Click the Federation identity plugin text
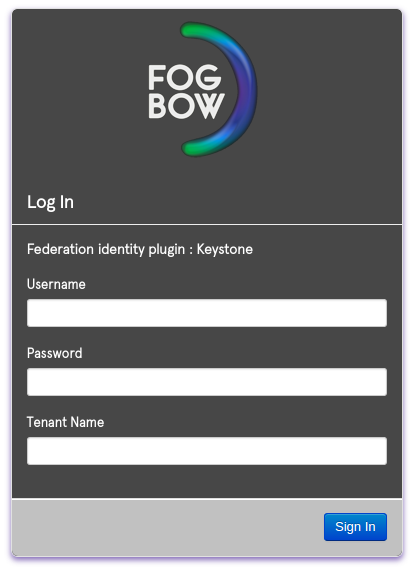The image size is (416, 572). click(106, 250)
